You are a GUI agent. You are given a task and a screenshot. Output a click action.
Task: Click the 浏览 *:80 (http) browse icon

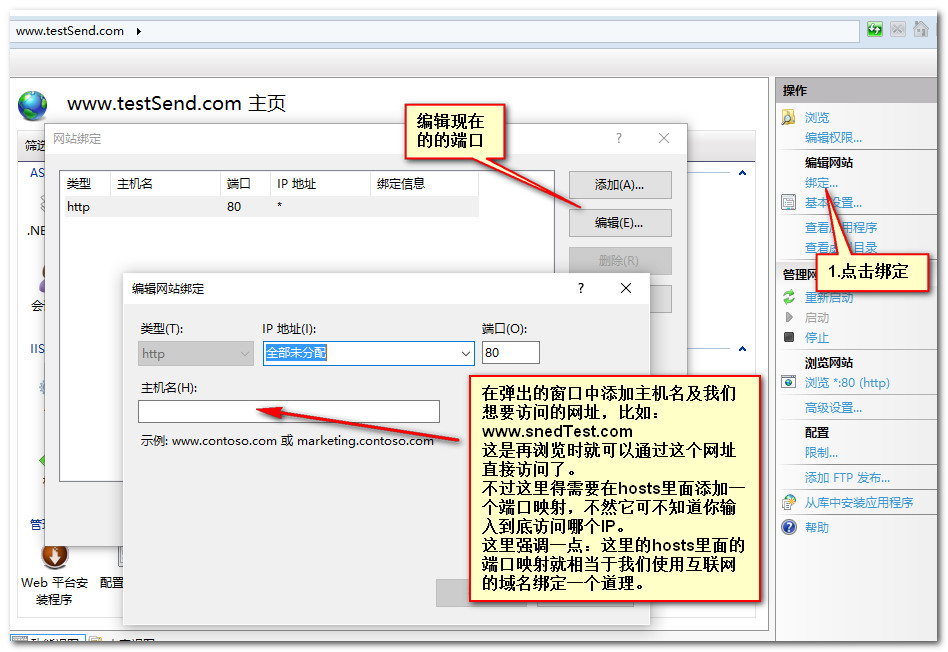point(789,382)
